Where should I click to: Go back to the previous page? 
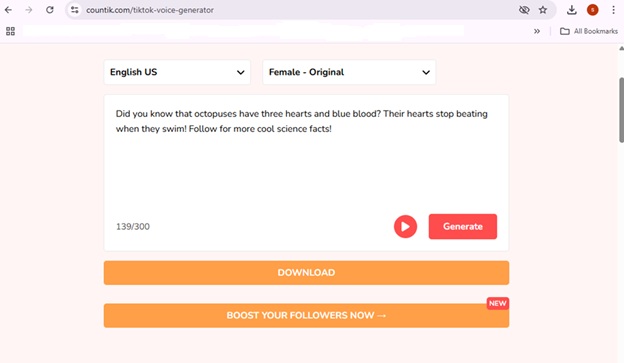click(8, 10)
